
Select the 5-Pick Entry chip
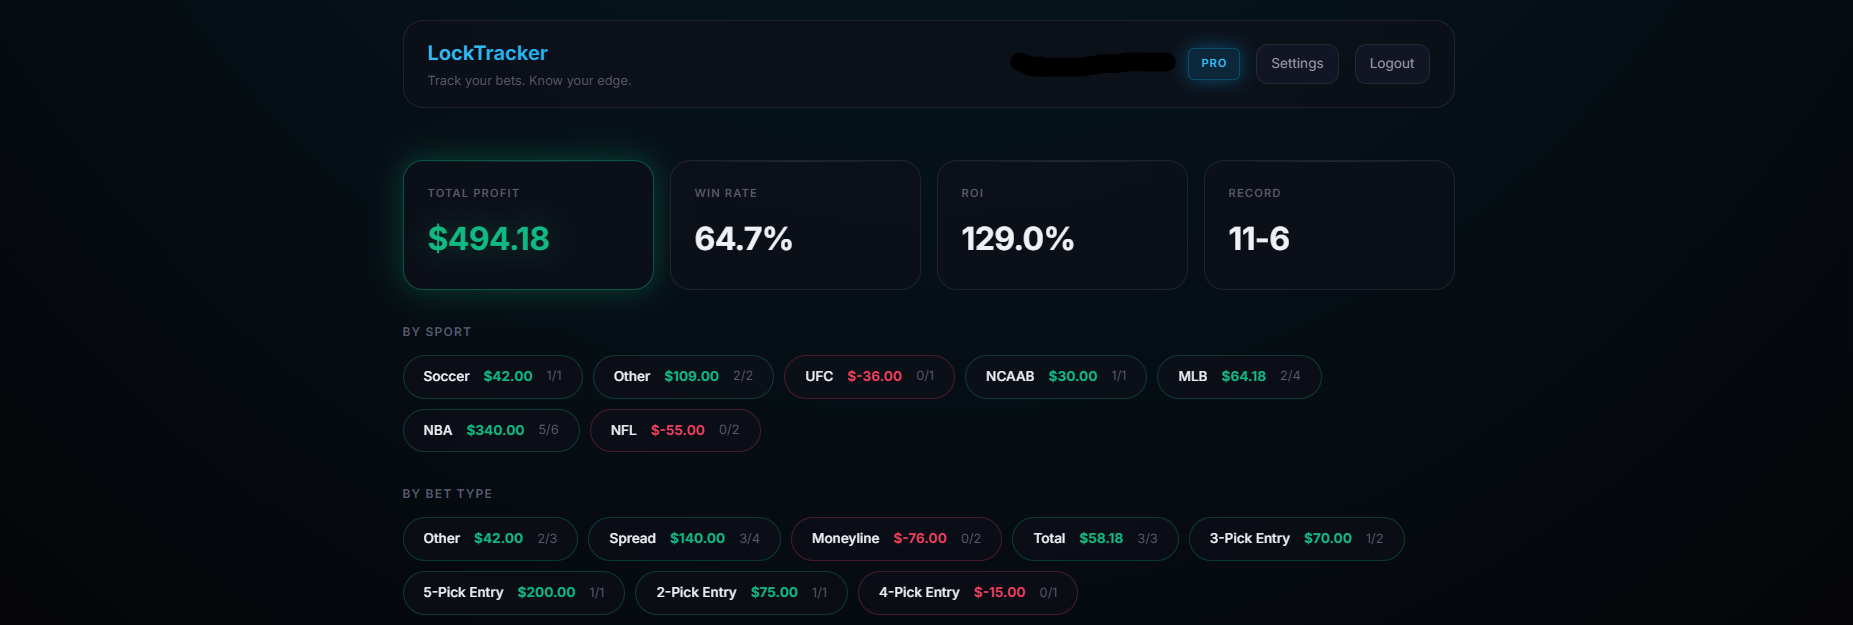click(x=514, y=593)
